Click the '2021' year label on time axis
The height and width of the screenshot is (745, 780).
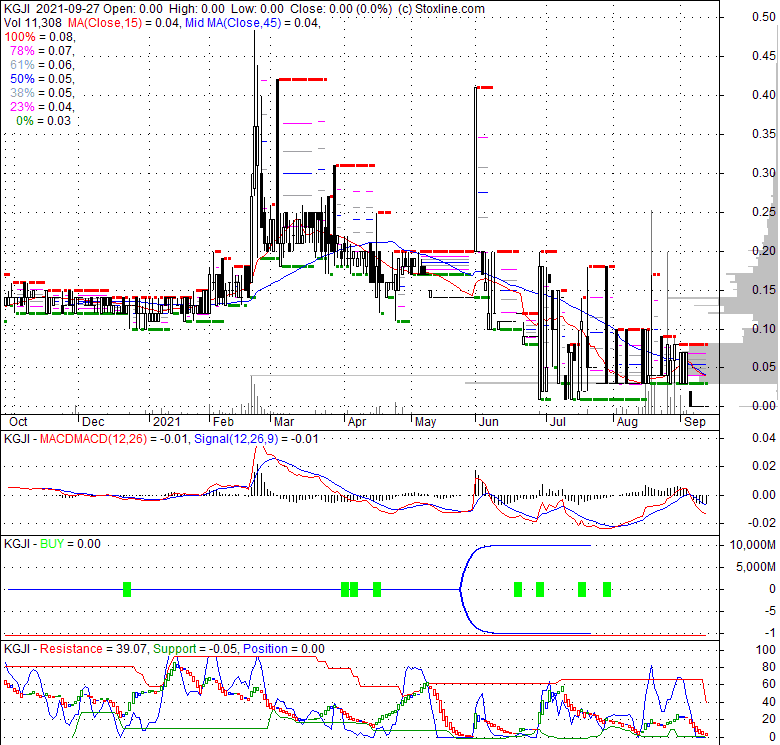(167, 422)
